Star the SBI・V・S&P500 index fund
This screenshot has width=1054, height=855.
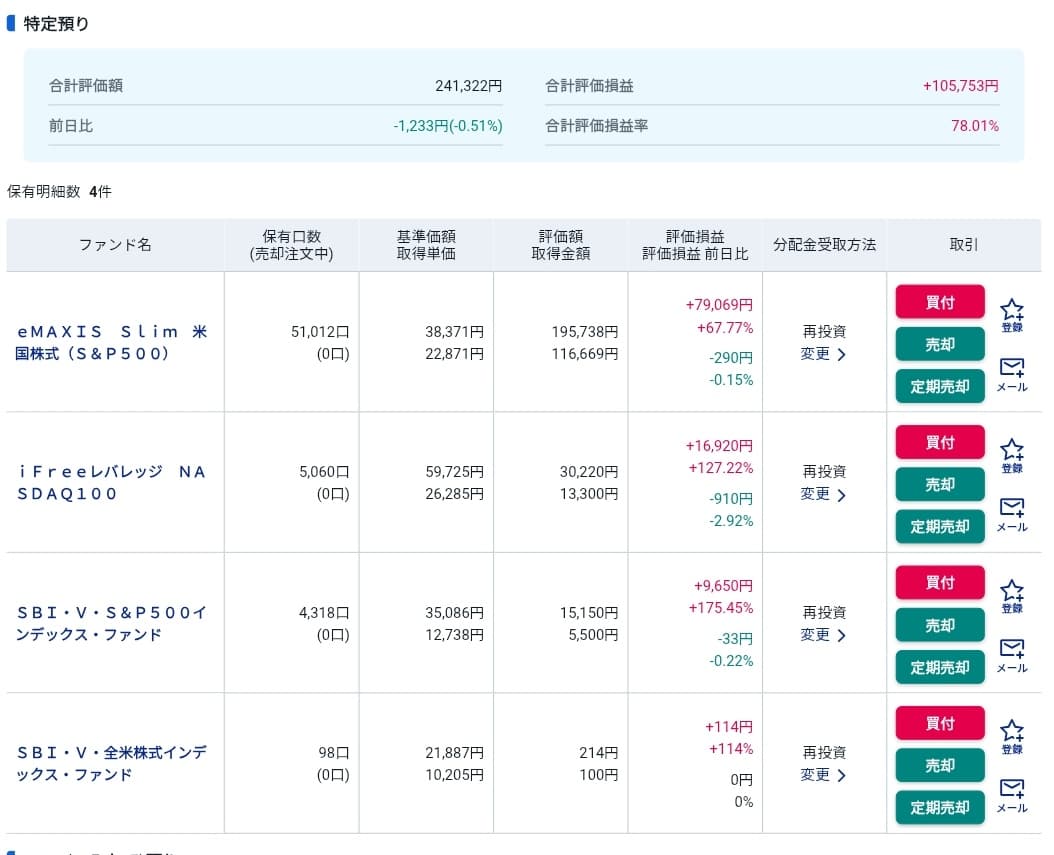coord(1012,595)
